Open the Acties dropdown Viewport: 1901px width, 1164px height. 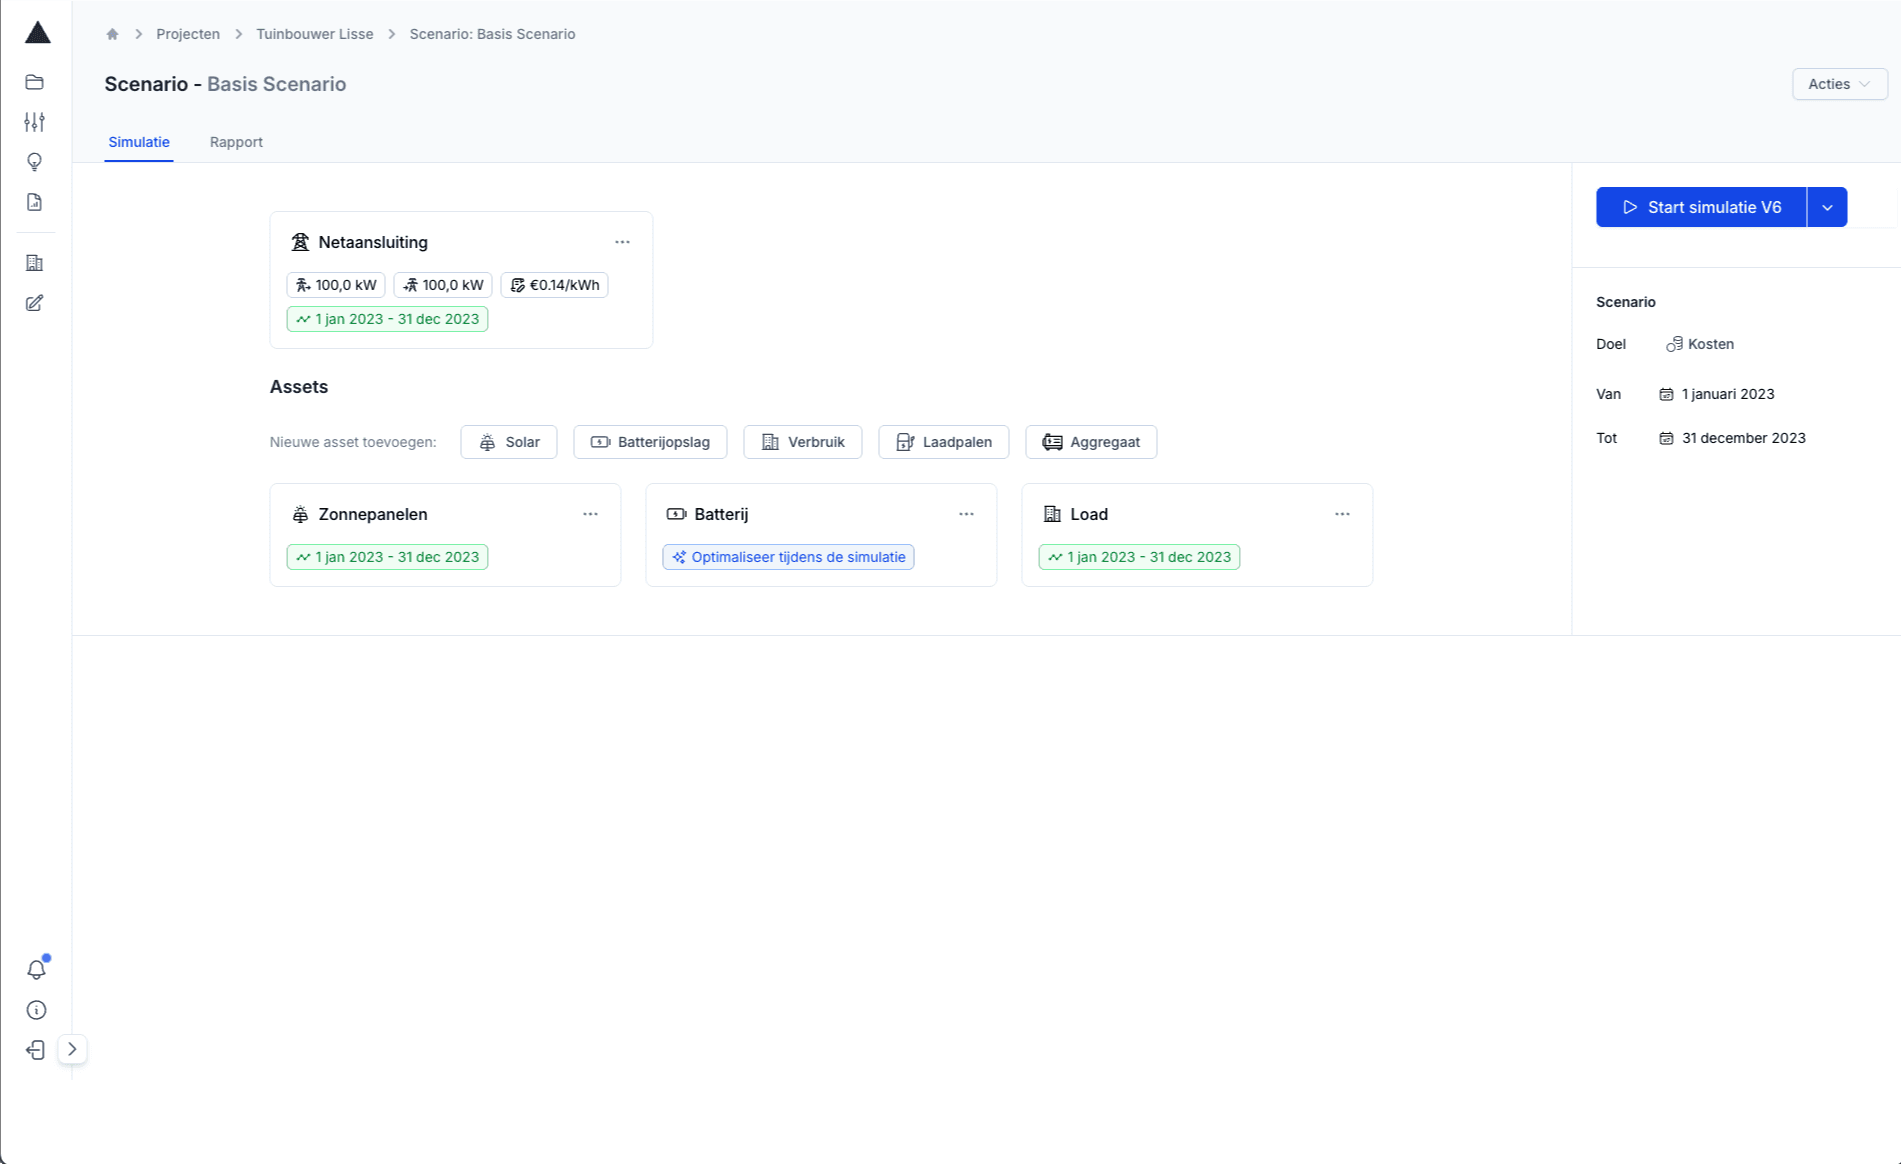click(x=1839, y=84)
